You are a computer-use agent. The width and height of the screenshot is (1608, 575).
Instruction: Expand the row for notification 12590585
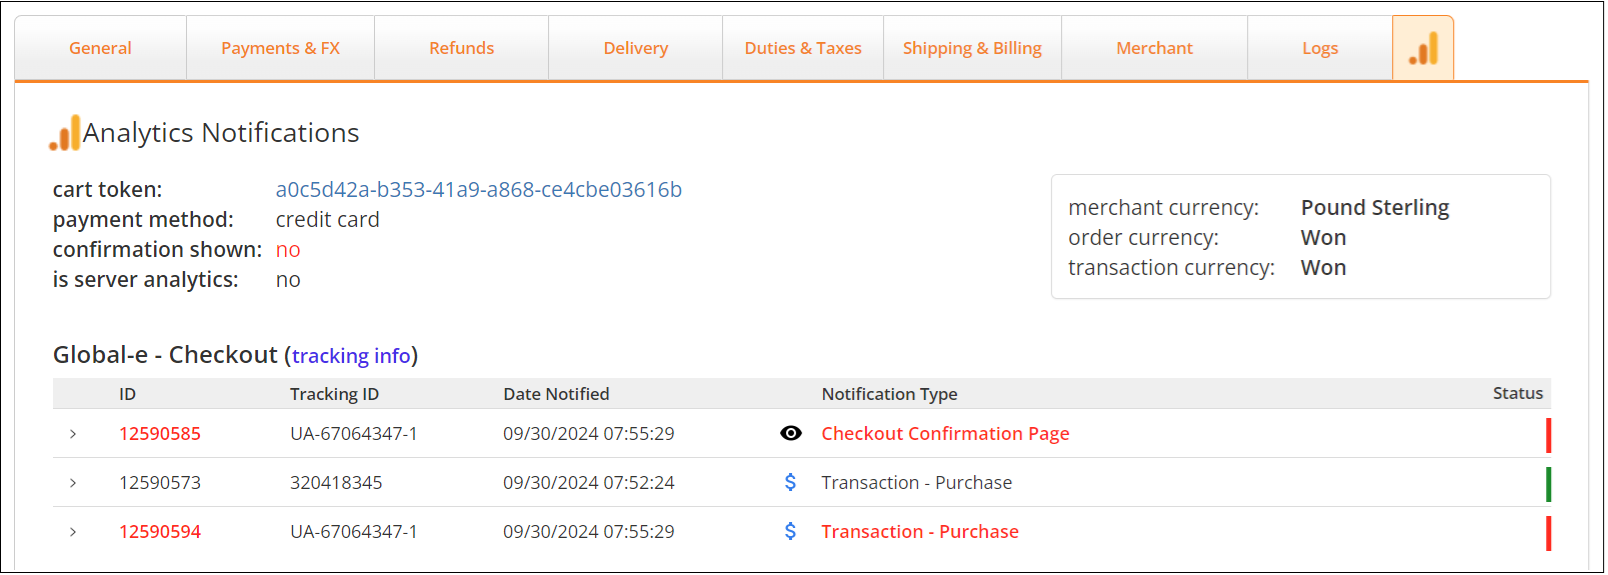pos(73,433)
